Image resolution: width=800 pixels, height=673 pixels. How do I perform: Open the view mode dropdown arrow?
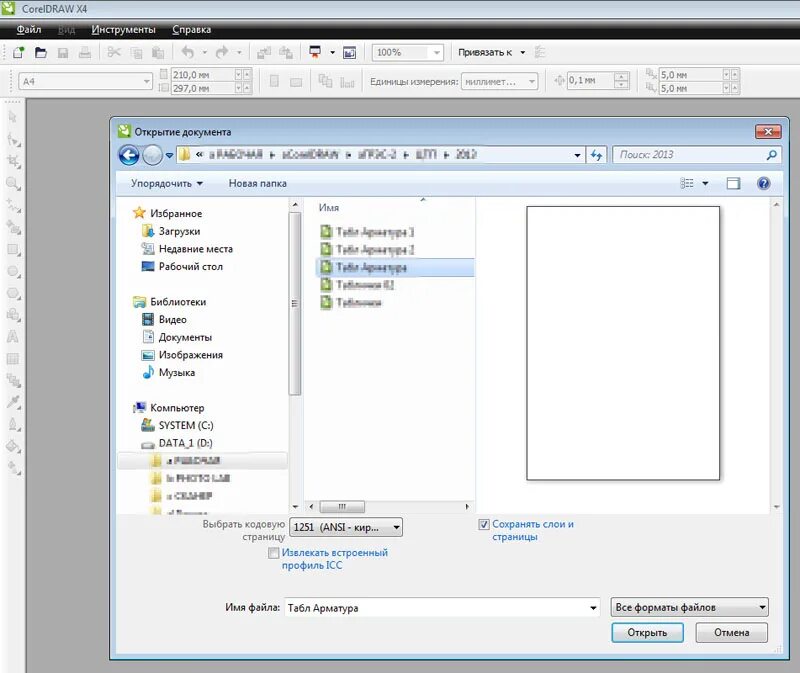point(705,183)
